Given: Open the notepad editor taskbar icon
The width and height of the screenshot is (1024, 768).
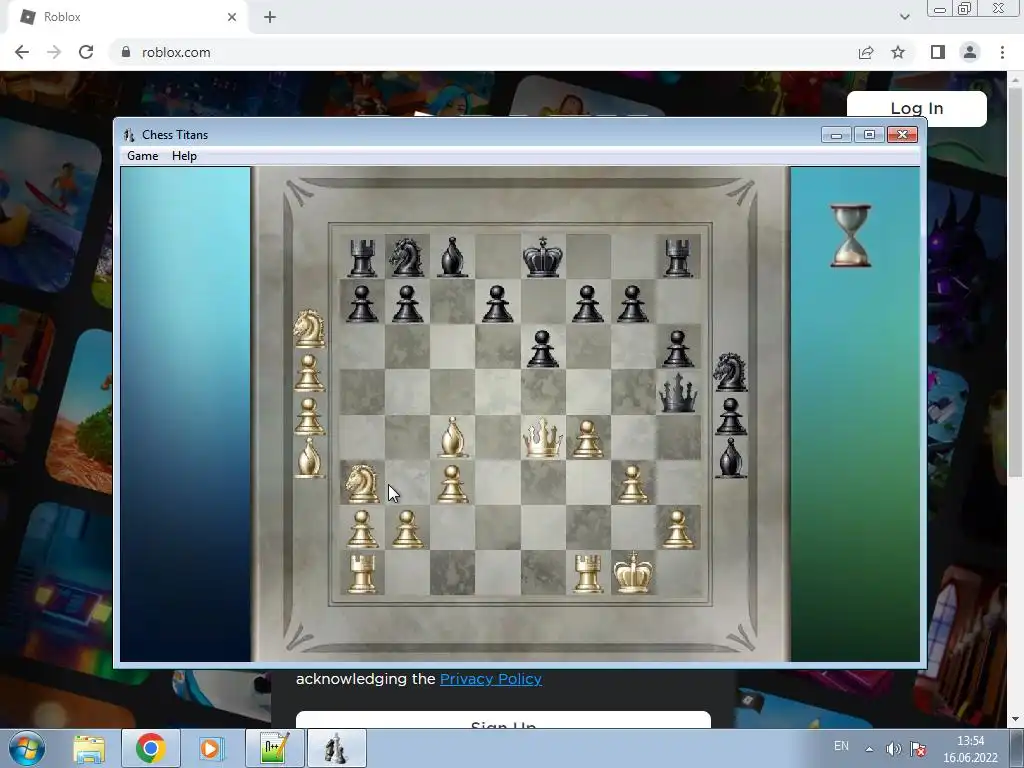Looking at the screenshot, I should point(274,748).
